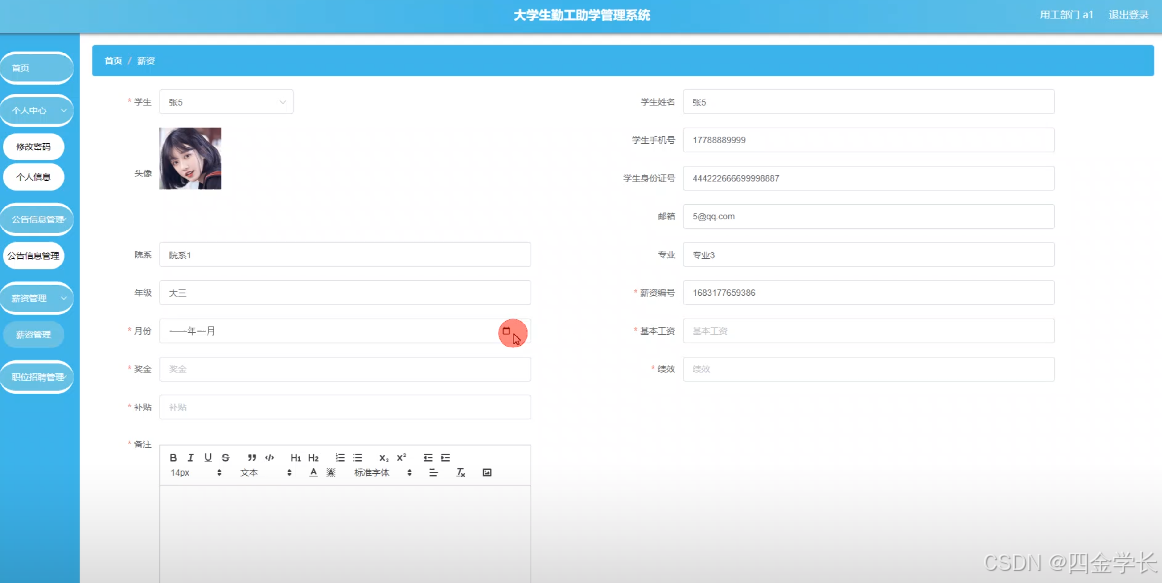Insert a code block in the editor
This screenshot has height=583, width=1162.
269,458
